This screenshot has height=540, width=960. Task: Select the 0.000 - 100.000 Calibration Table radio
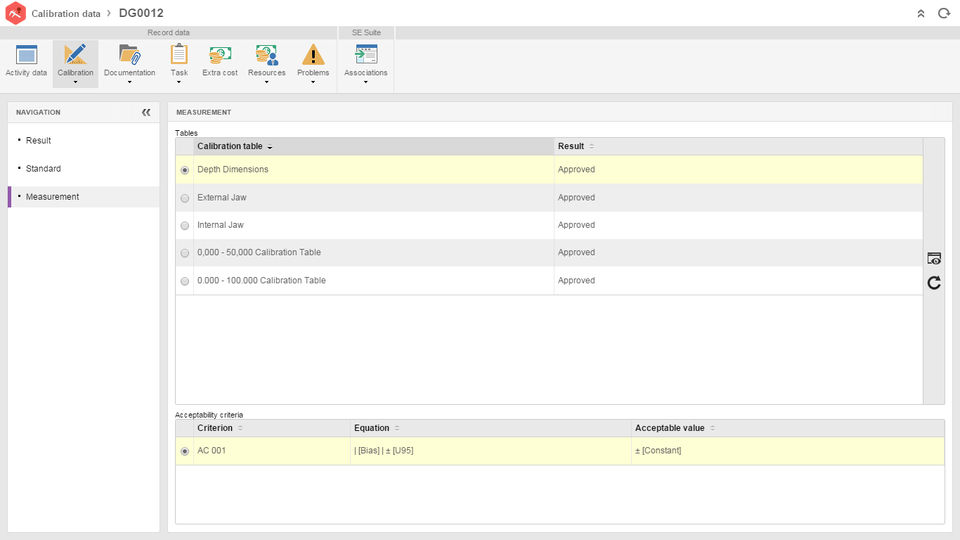click(x=185, y=281)
